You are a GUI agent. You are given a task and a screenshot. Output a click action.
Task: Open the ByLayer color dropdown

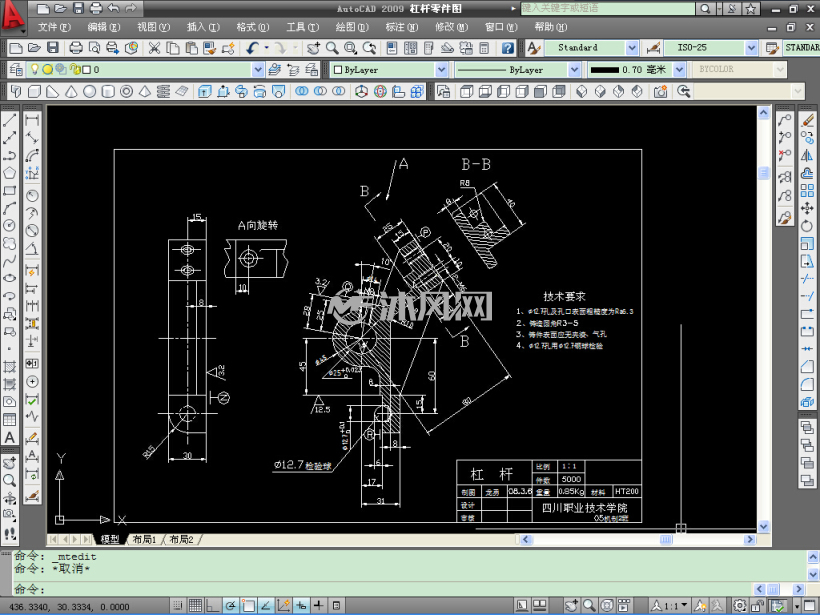(442, 70)
